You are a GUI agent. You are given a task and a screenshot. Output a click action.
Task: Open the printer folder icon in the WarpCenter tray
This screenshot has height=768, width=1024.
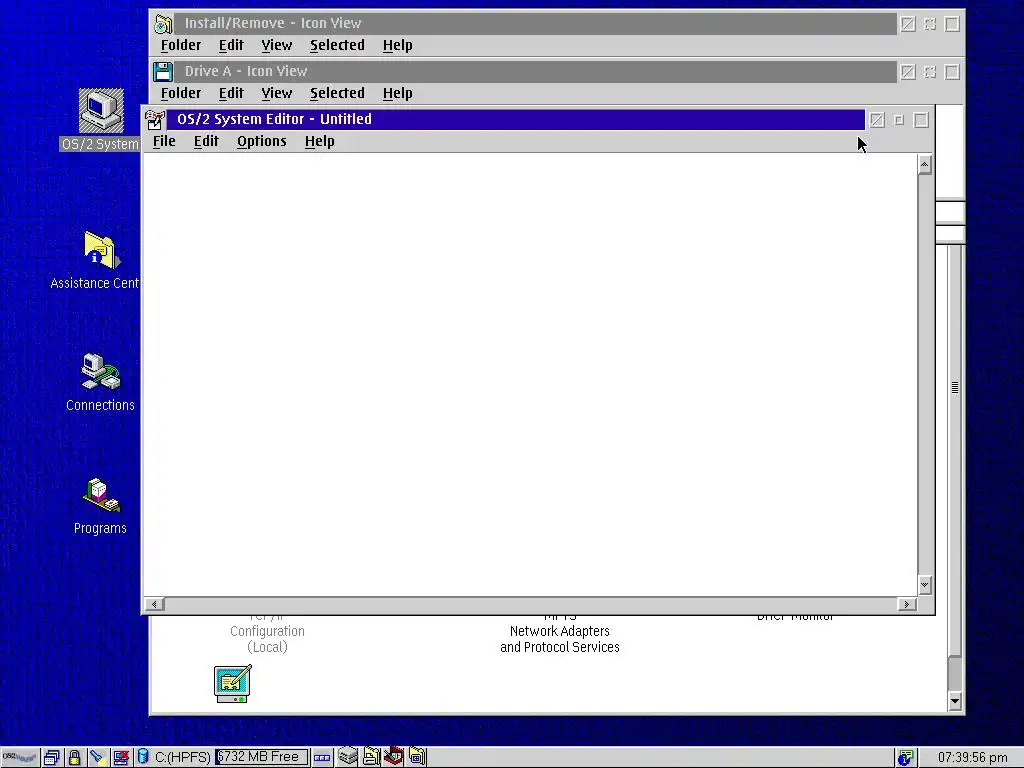tap(371, 756)
